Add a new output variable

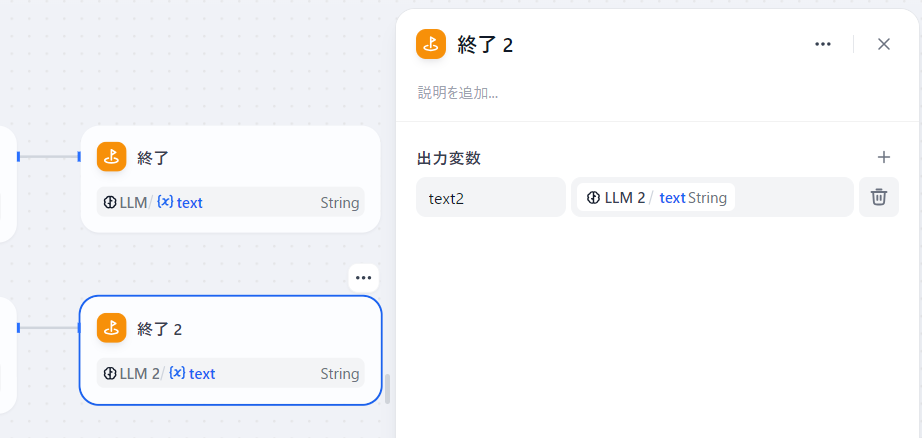coord(883,157)
